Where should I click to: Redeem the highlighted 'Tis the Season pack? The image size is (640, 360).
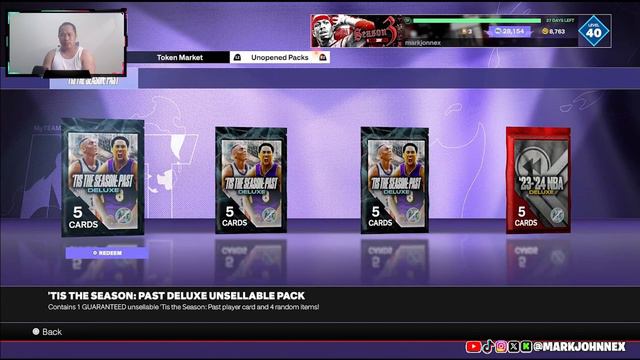(x=107, y=253)
